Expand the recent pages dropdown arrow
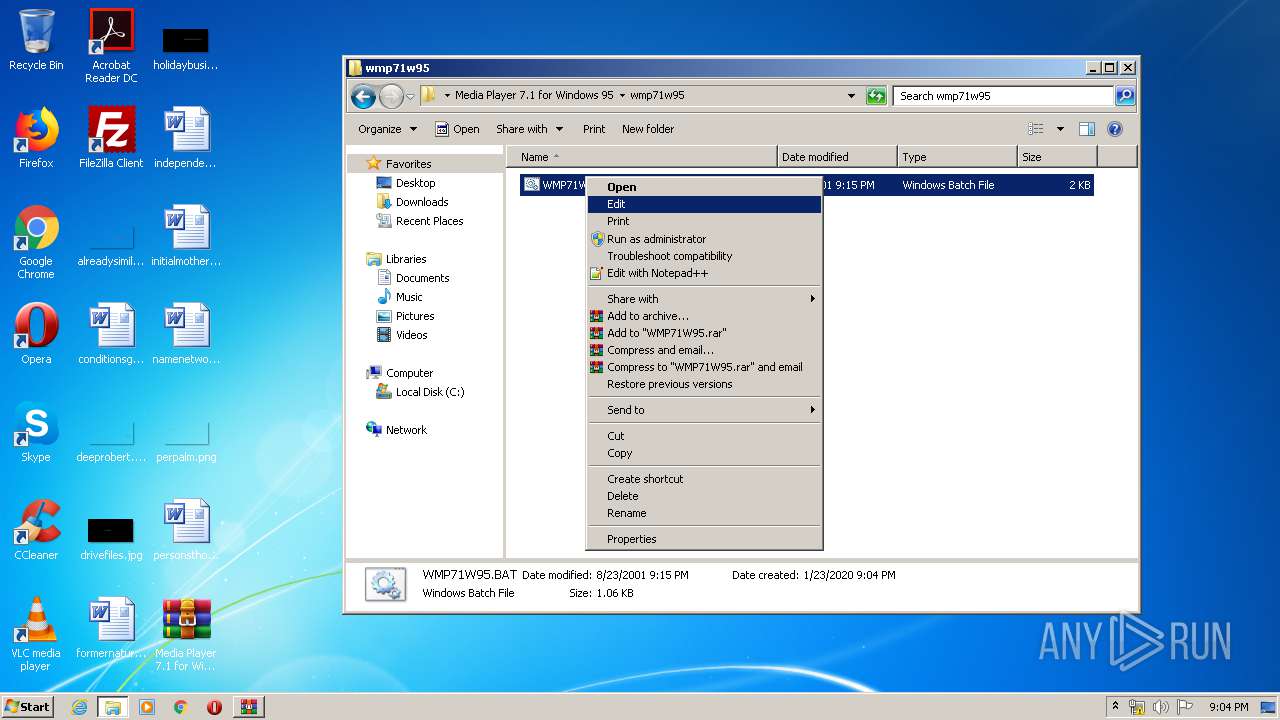 410,97
